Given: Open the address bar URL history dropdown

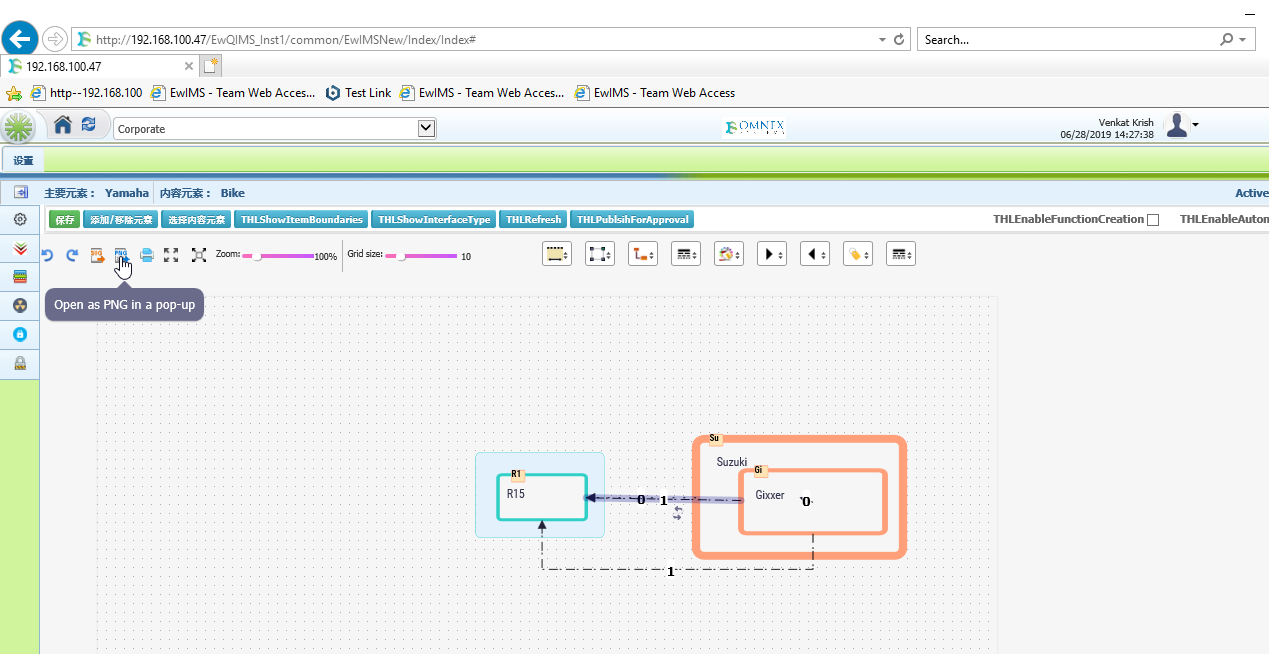Looking at the screenshot, I should pyautogui.click(x=882, y=40).
